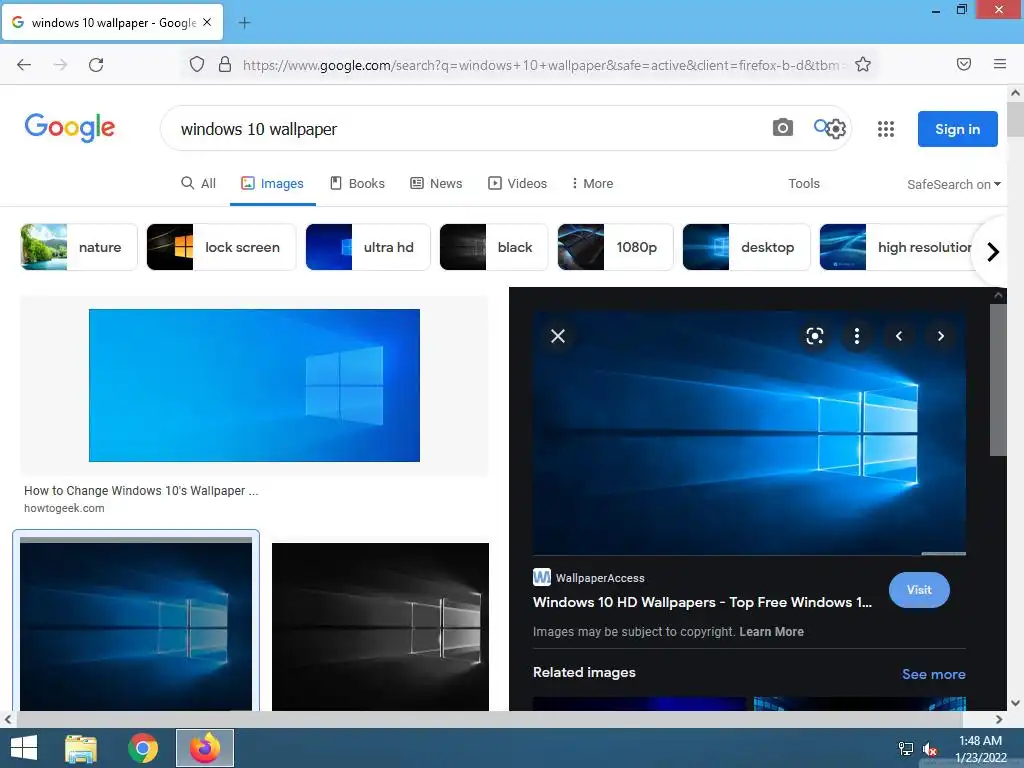Select the black filter chip
This screenshot has height=768, width=1024.
click(x=494, y=247)
